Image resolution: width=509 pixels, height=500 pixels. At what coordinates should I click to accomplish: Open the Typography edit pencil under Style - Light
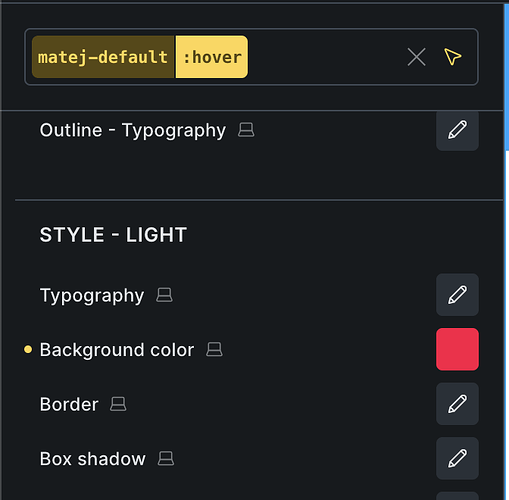(457, 295)
